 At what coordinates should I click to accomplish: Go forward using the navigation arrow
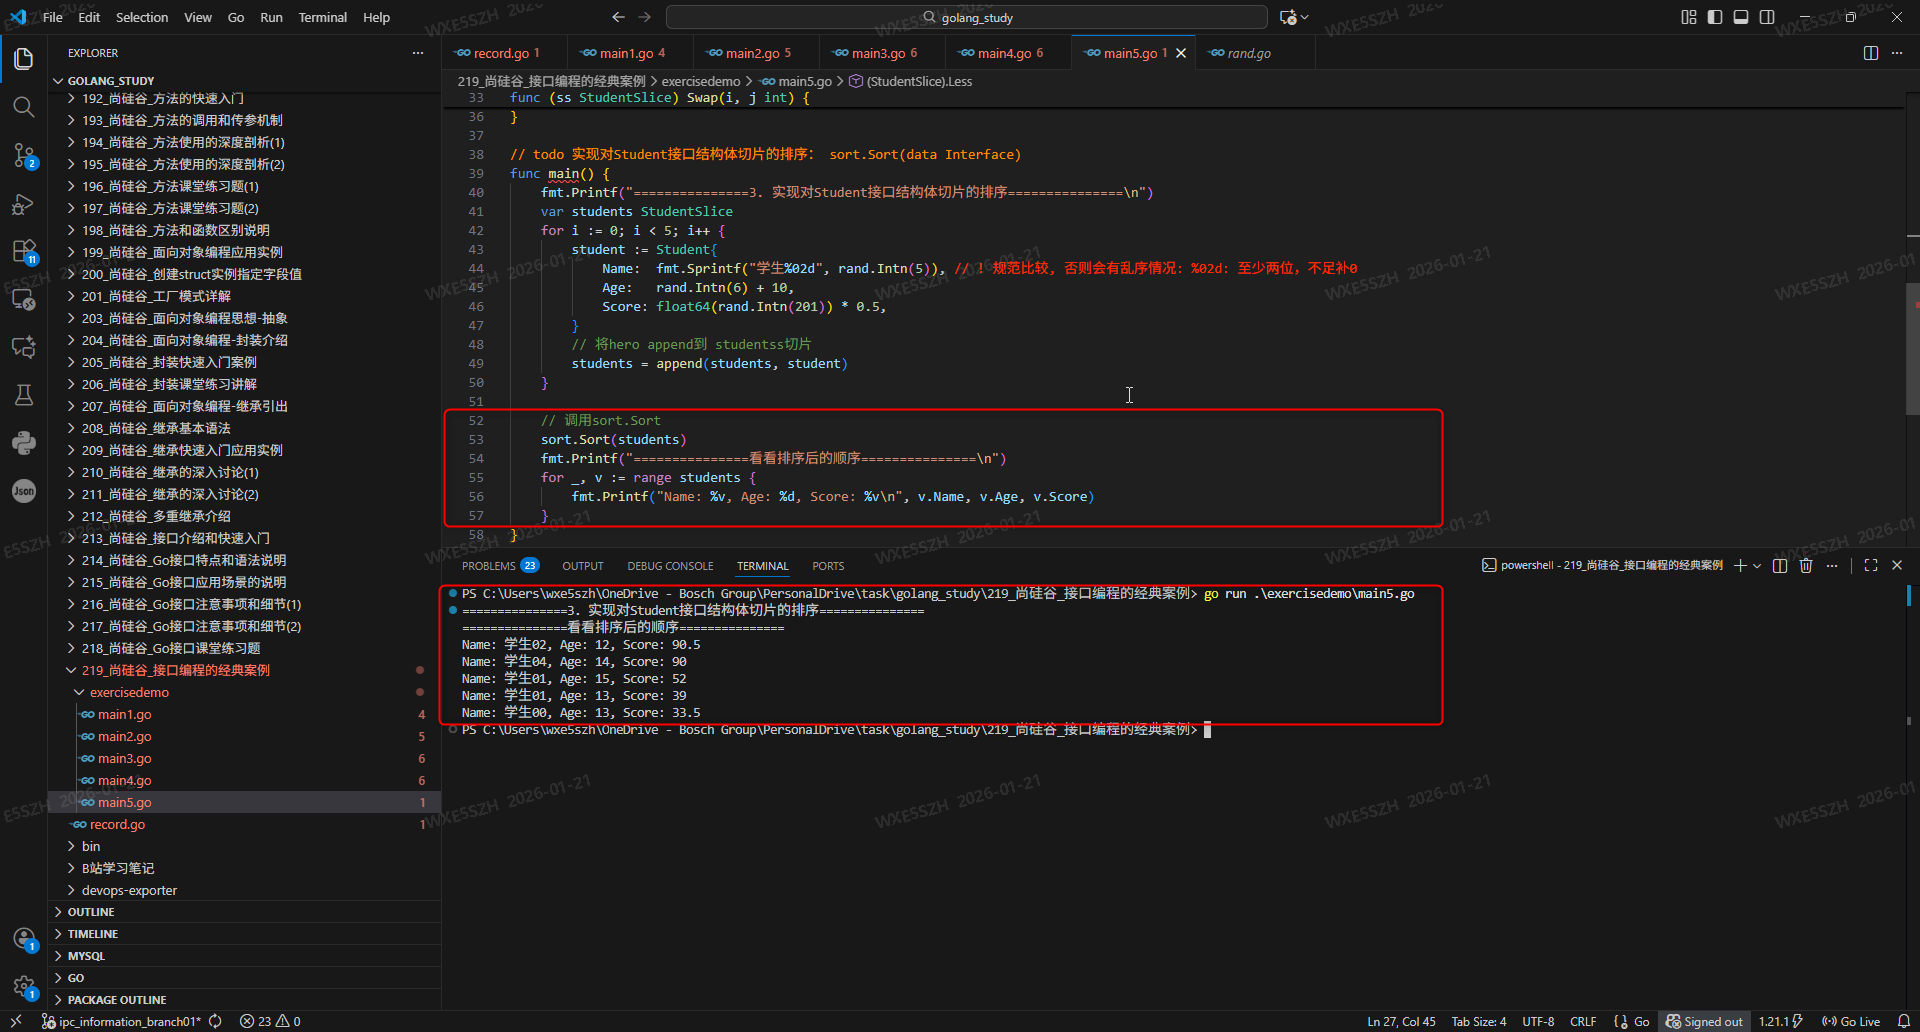coord(645,17)
